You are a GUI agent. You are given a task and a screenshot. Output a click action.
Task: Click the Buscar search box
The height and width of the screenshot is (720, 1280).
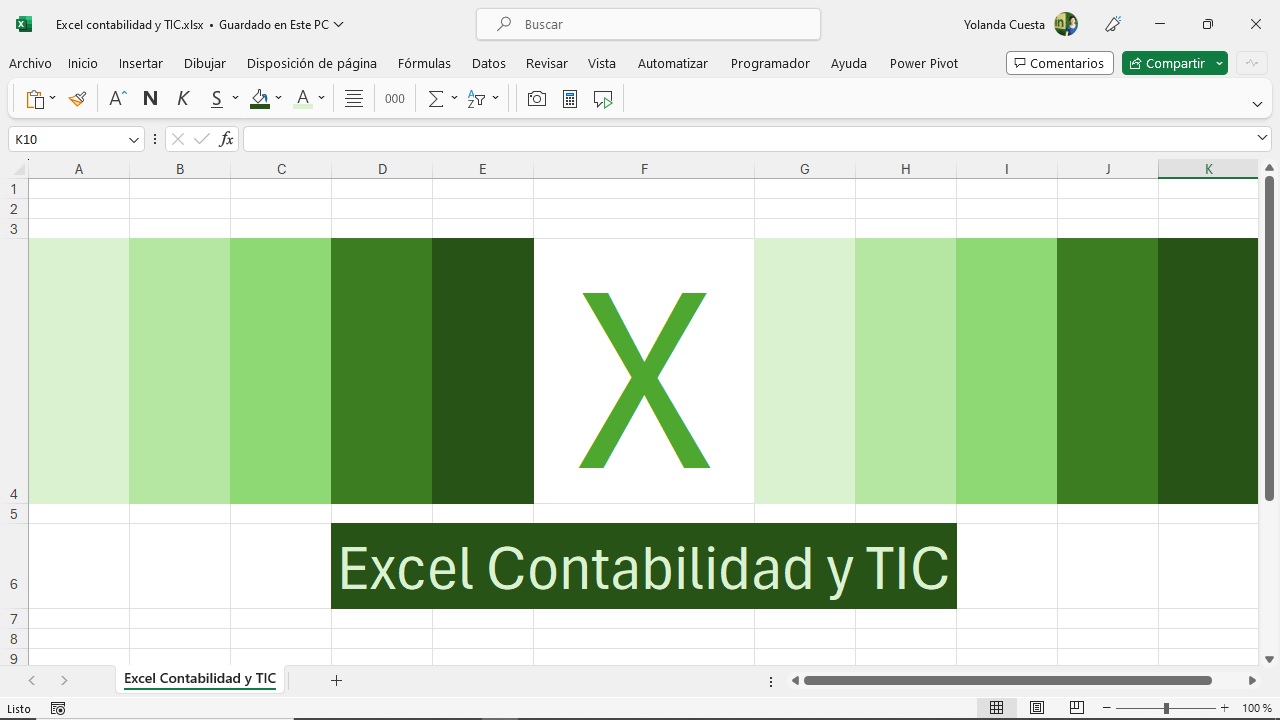pyautogui.click(x=648, y=24)
